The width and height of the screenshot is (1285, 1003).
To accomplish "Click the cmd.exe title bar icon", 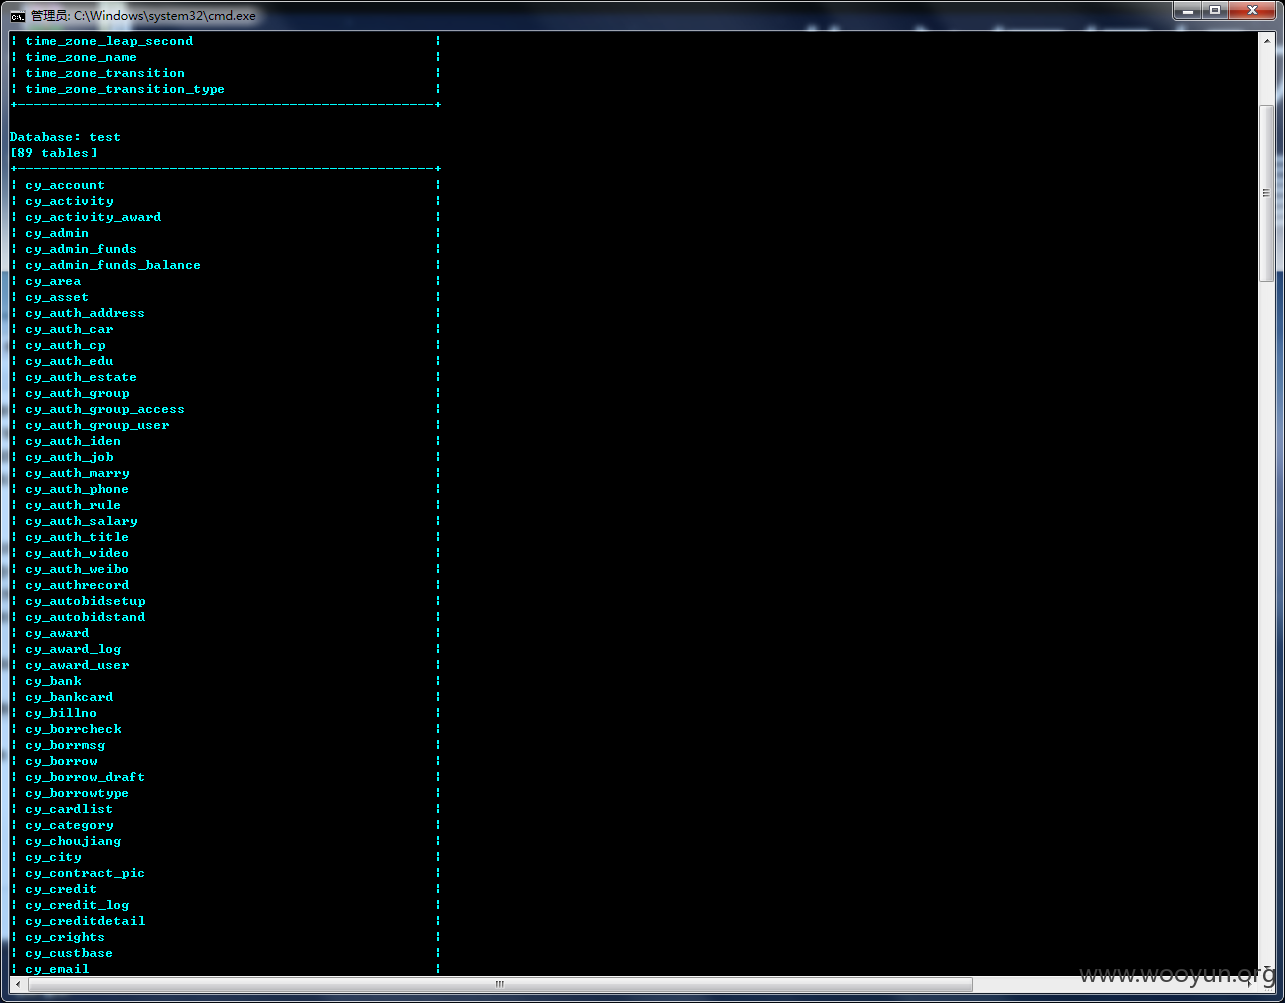I will pos(18,16).
